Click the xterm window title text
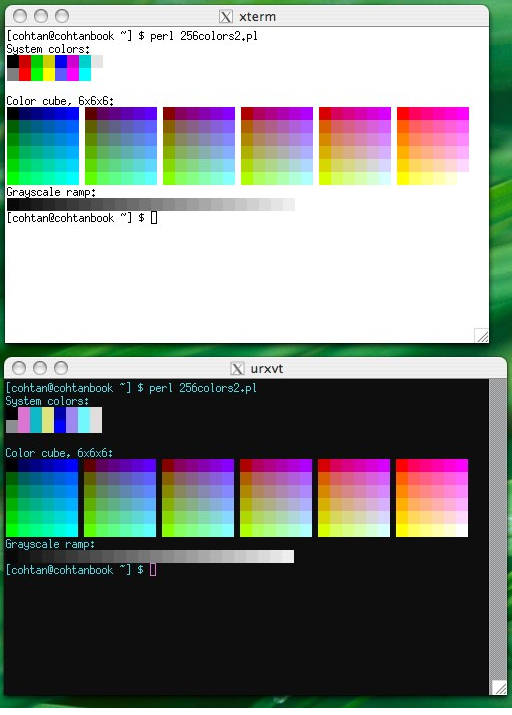This screenshot has height=715, width=512. 258,17
